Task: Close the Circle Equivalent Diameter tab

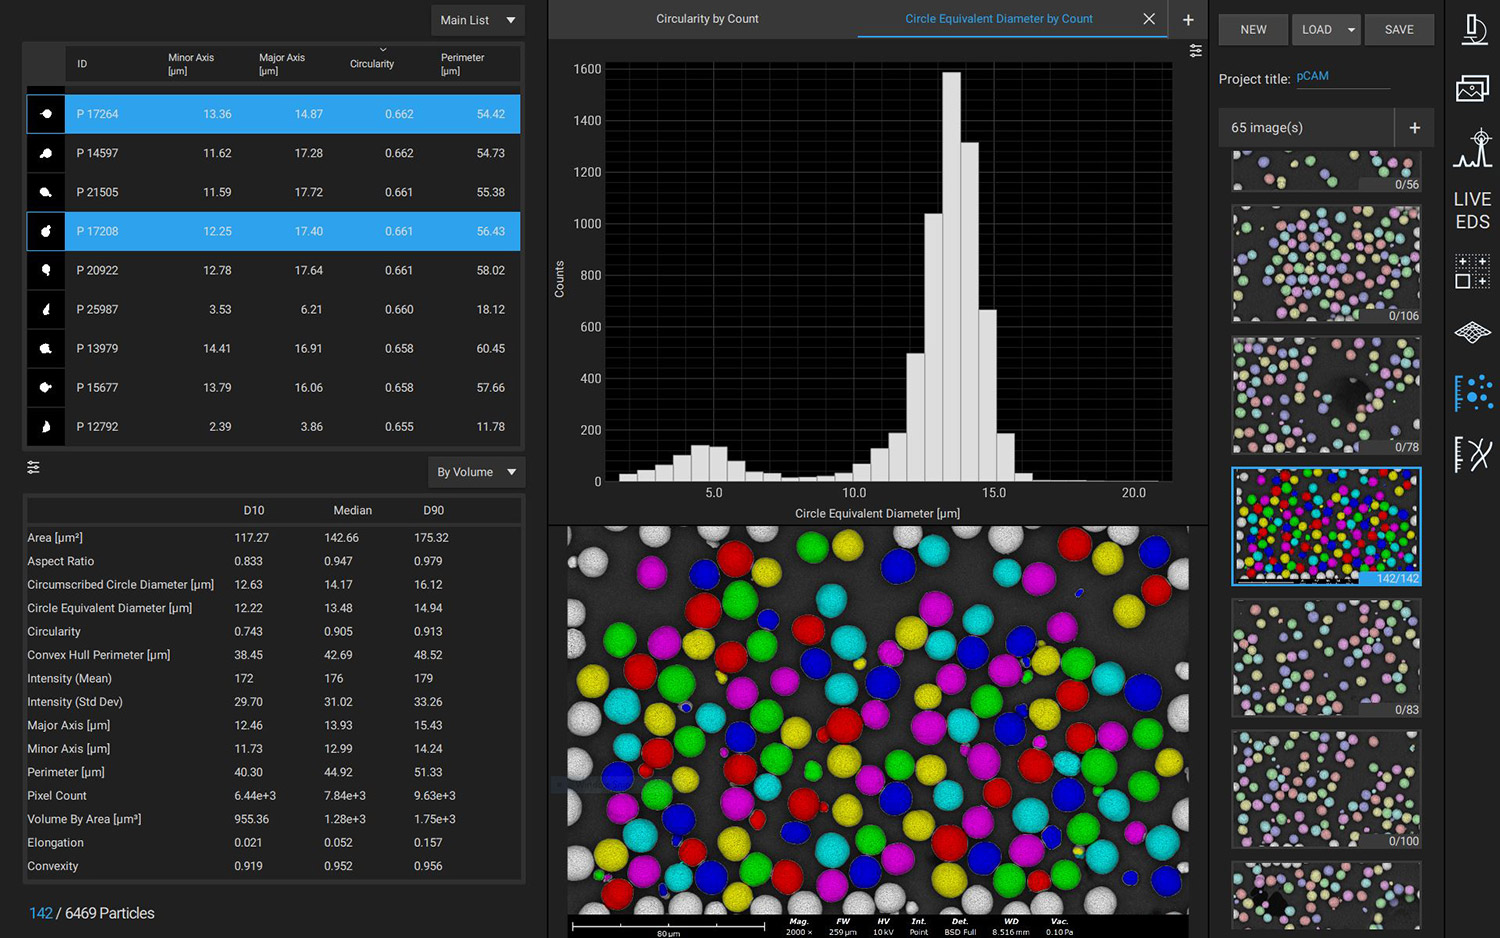Action: 1149,19
